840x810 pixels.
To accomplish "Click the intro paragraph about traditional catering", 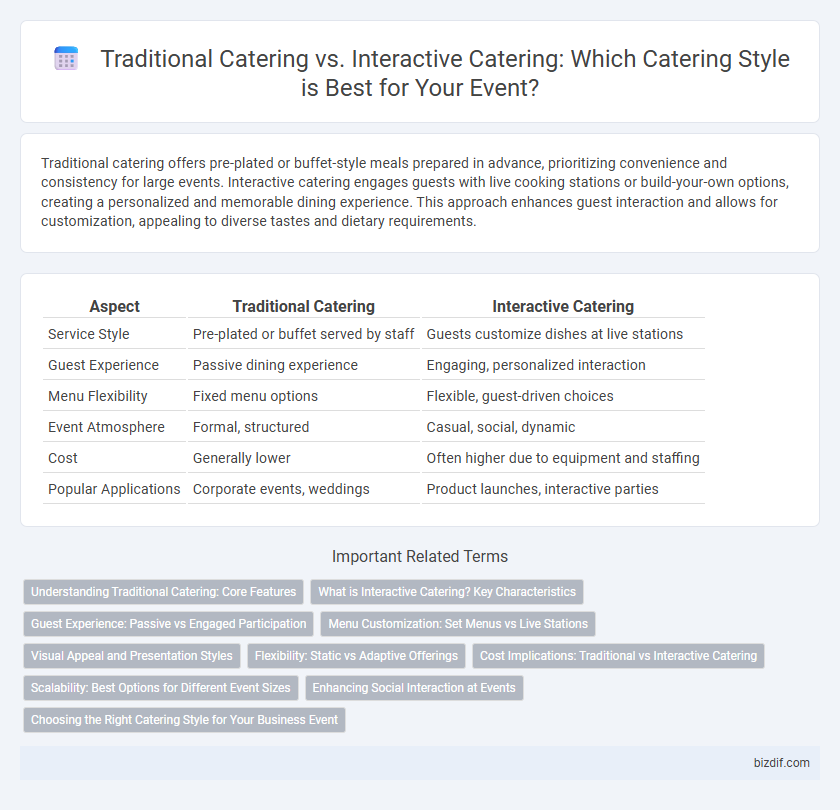I will point(415,192).
